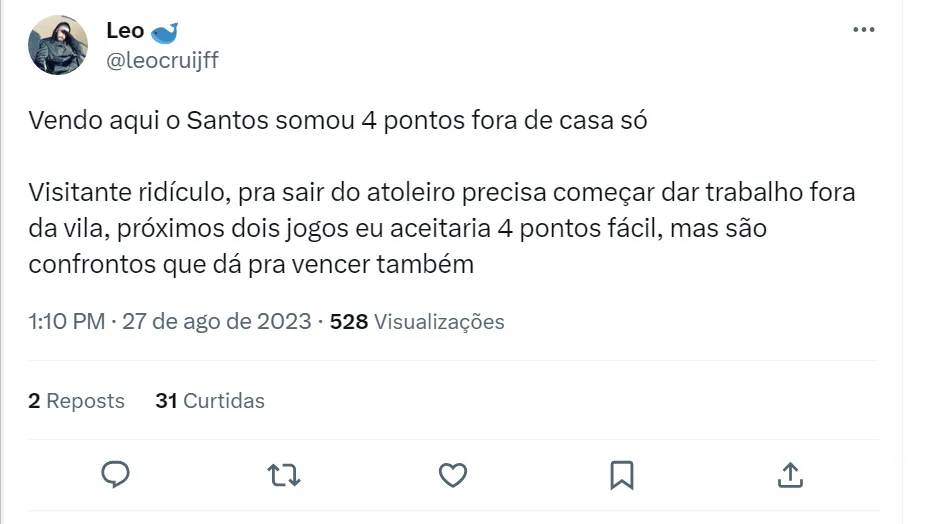Image resolution: width=928 pixels, height=524 pixels.
Task: Click the whale emoji beside Leo's name
Action: [x=164, y=31]
